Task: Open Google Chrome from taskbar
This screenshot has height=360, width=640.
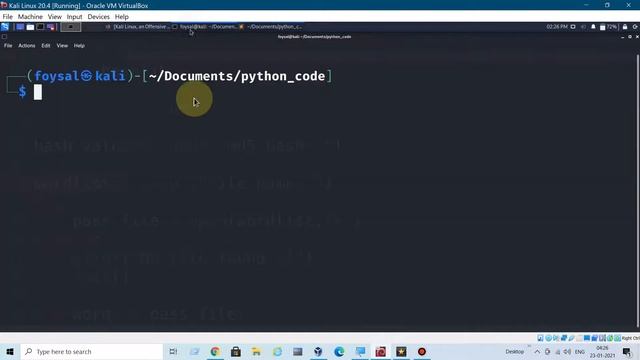Action: point(215,351)
